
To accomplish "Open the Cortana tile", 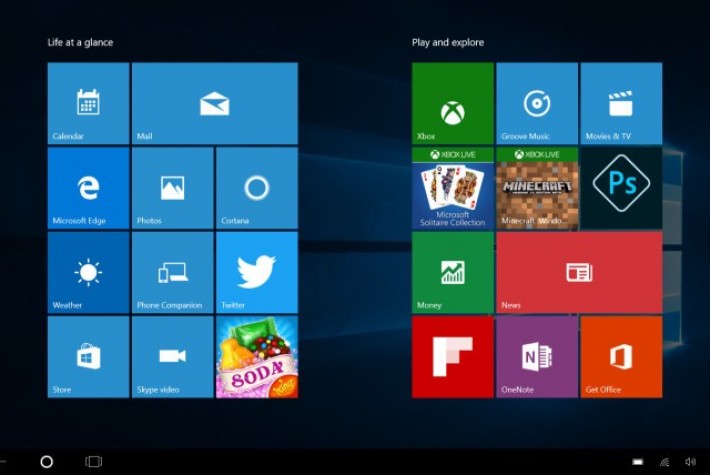I will (257, 188).
